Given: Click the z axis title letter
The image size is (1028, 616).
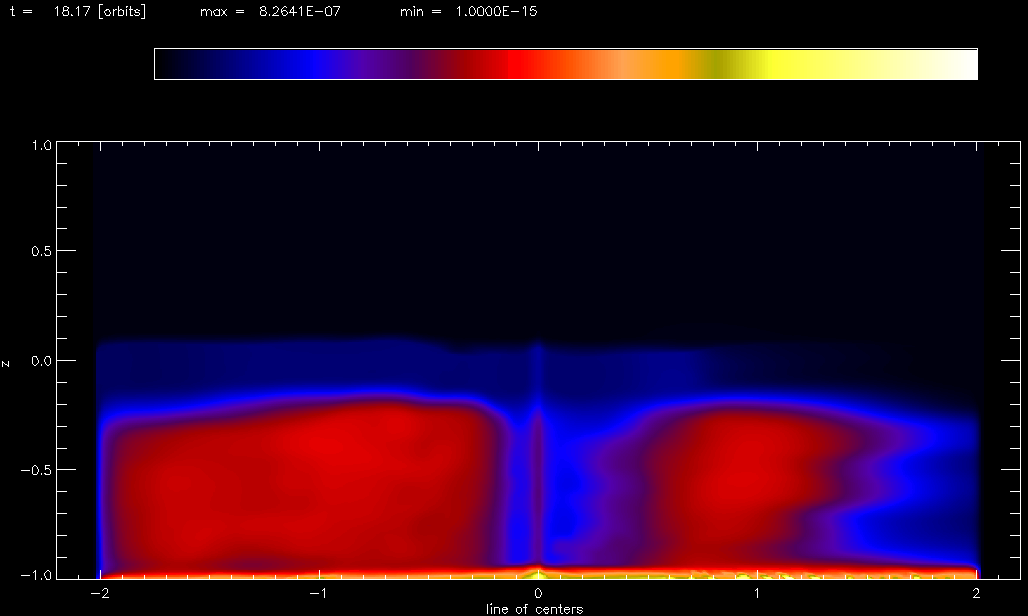Looking at the screenshot, I should (x=8, y=362).
